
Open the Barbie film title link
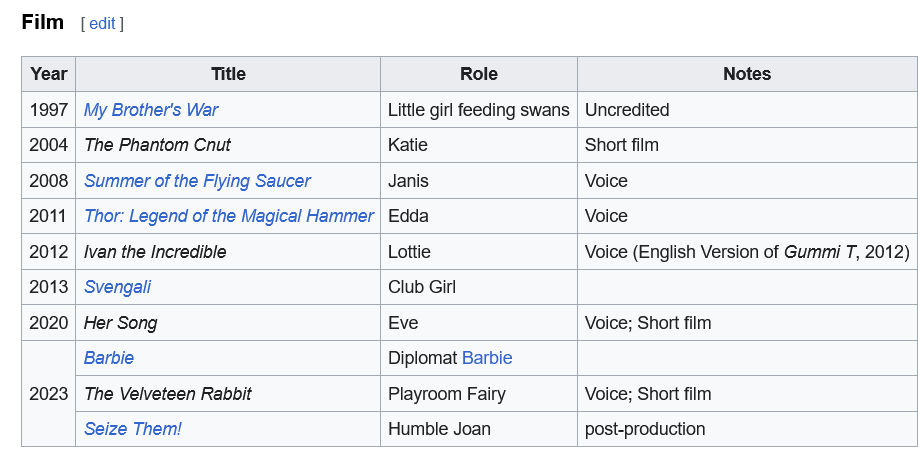click(108, 358)
